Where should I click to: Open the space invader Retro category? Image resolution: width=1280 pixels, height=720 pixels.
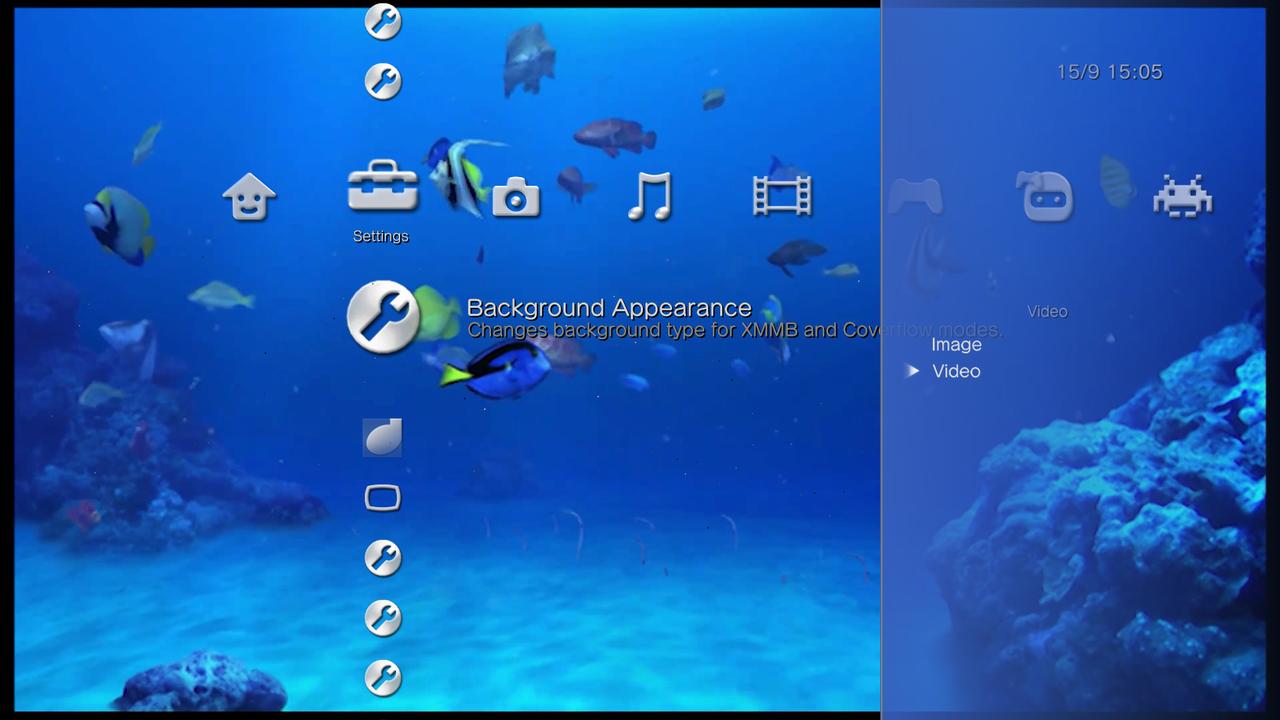1183,195
